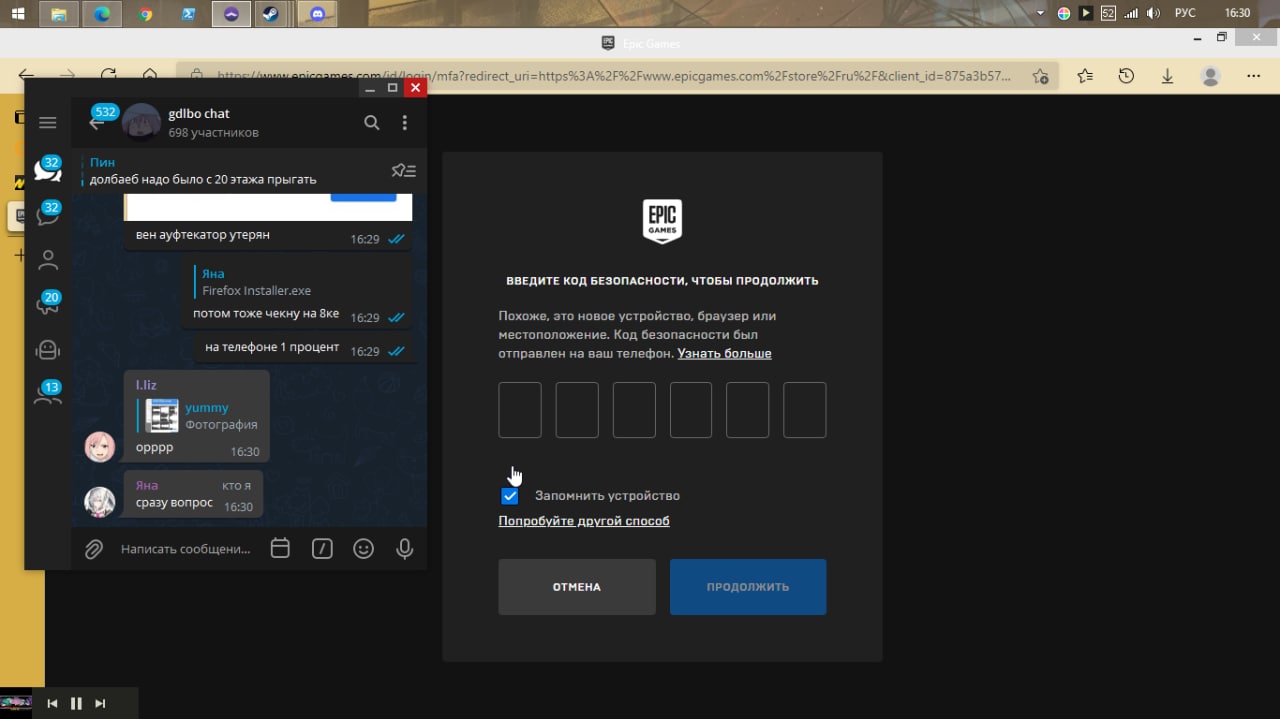Click the Epic Games logo on login form
This screenshot has height=719, width=1280.
tap(662, 221)
